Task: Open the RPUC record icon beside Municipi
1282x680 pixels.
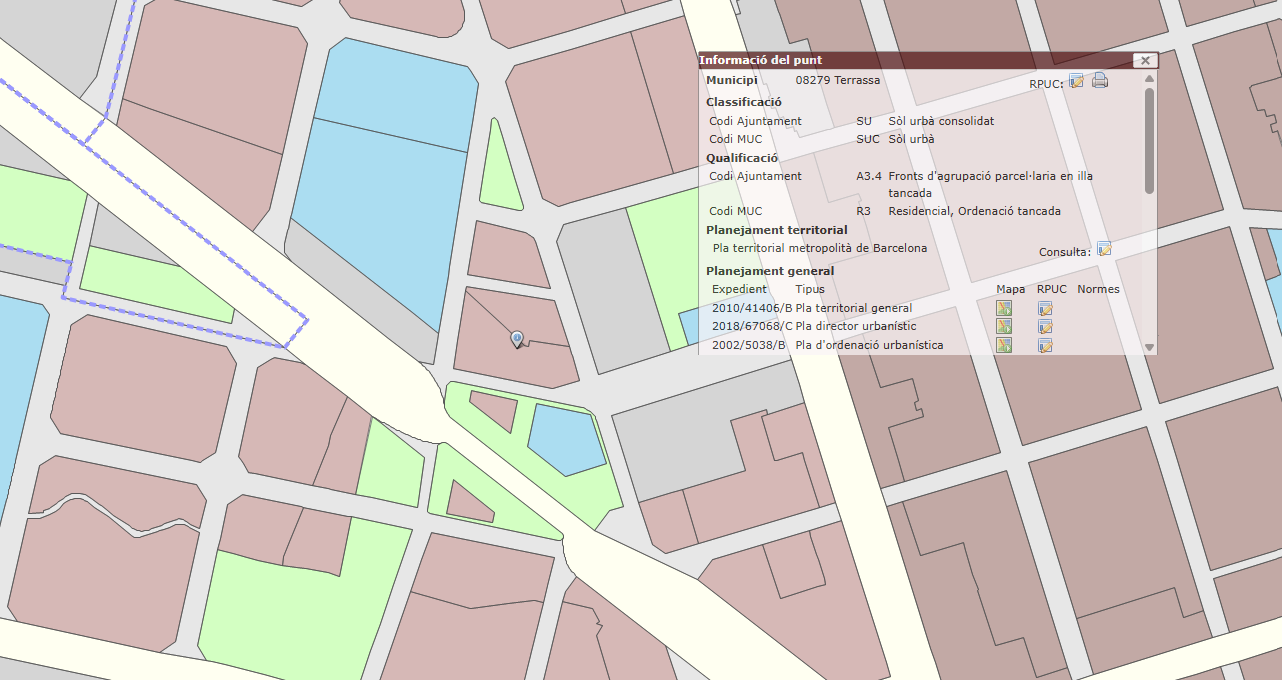Action: (1076, 81)
